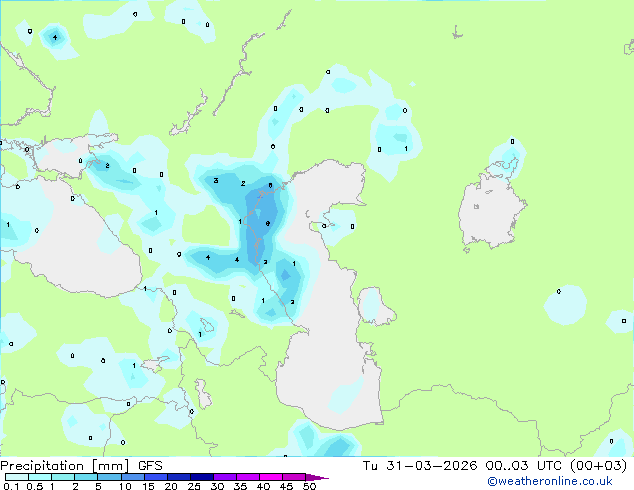Click the 1–2 mm legend color swatch
The image size is (634, 490).
point(63,477)
